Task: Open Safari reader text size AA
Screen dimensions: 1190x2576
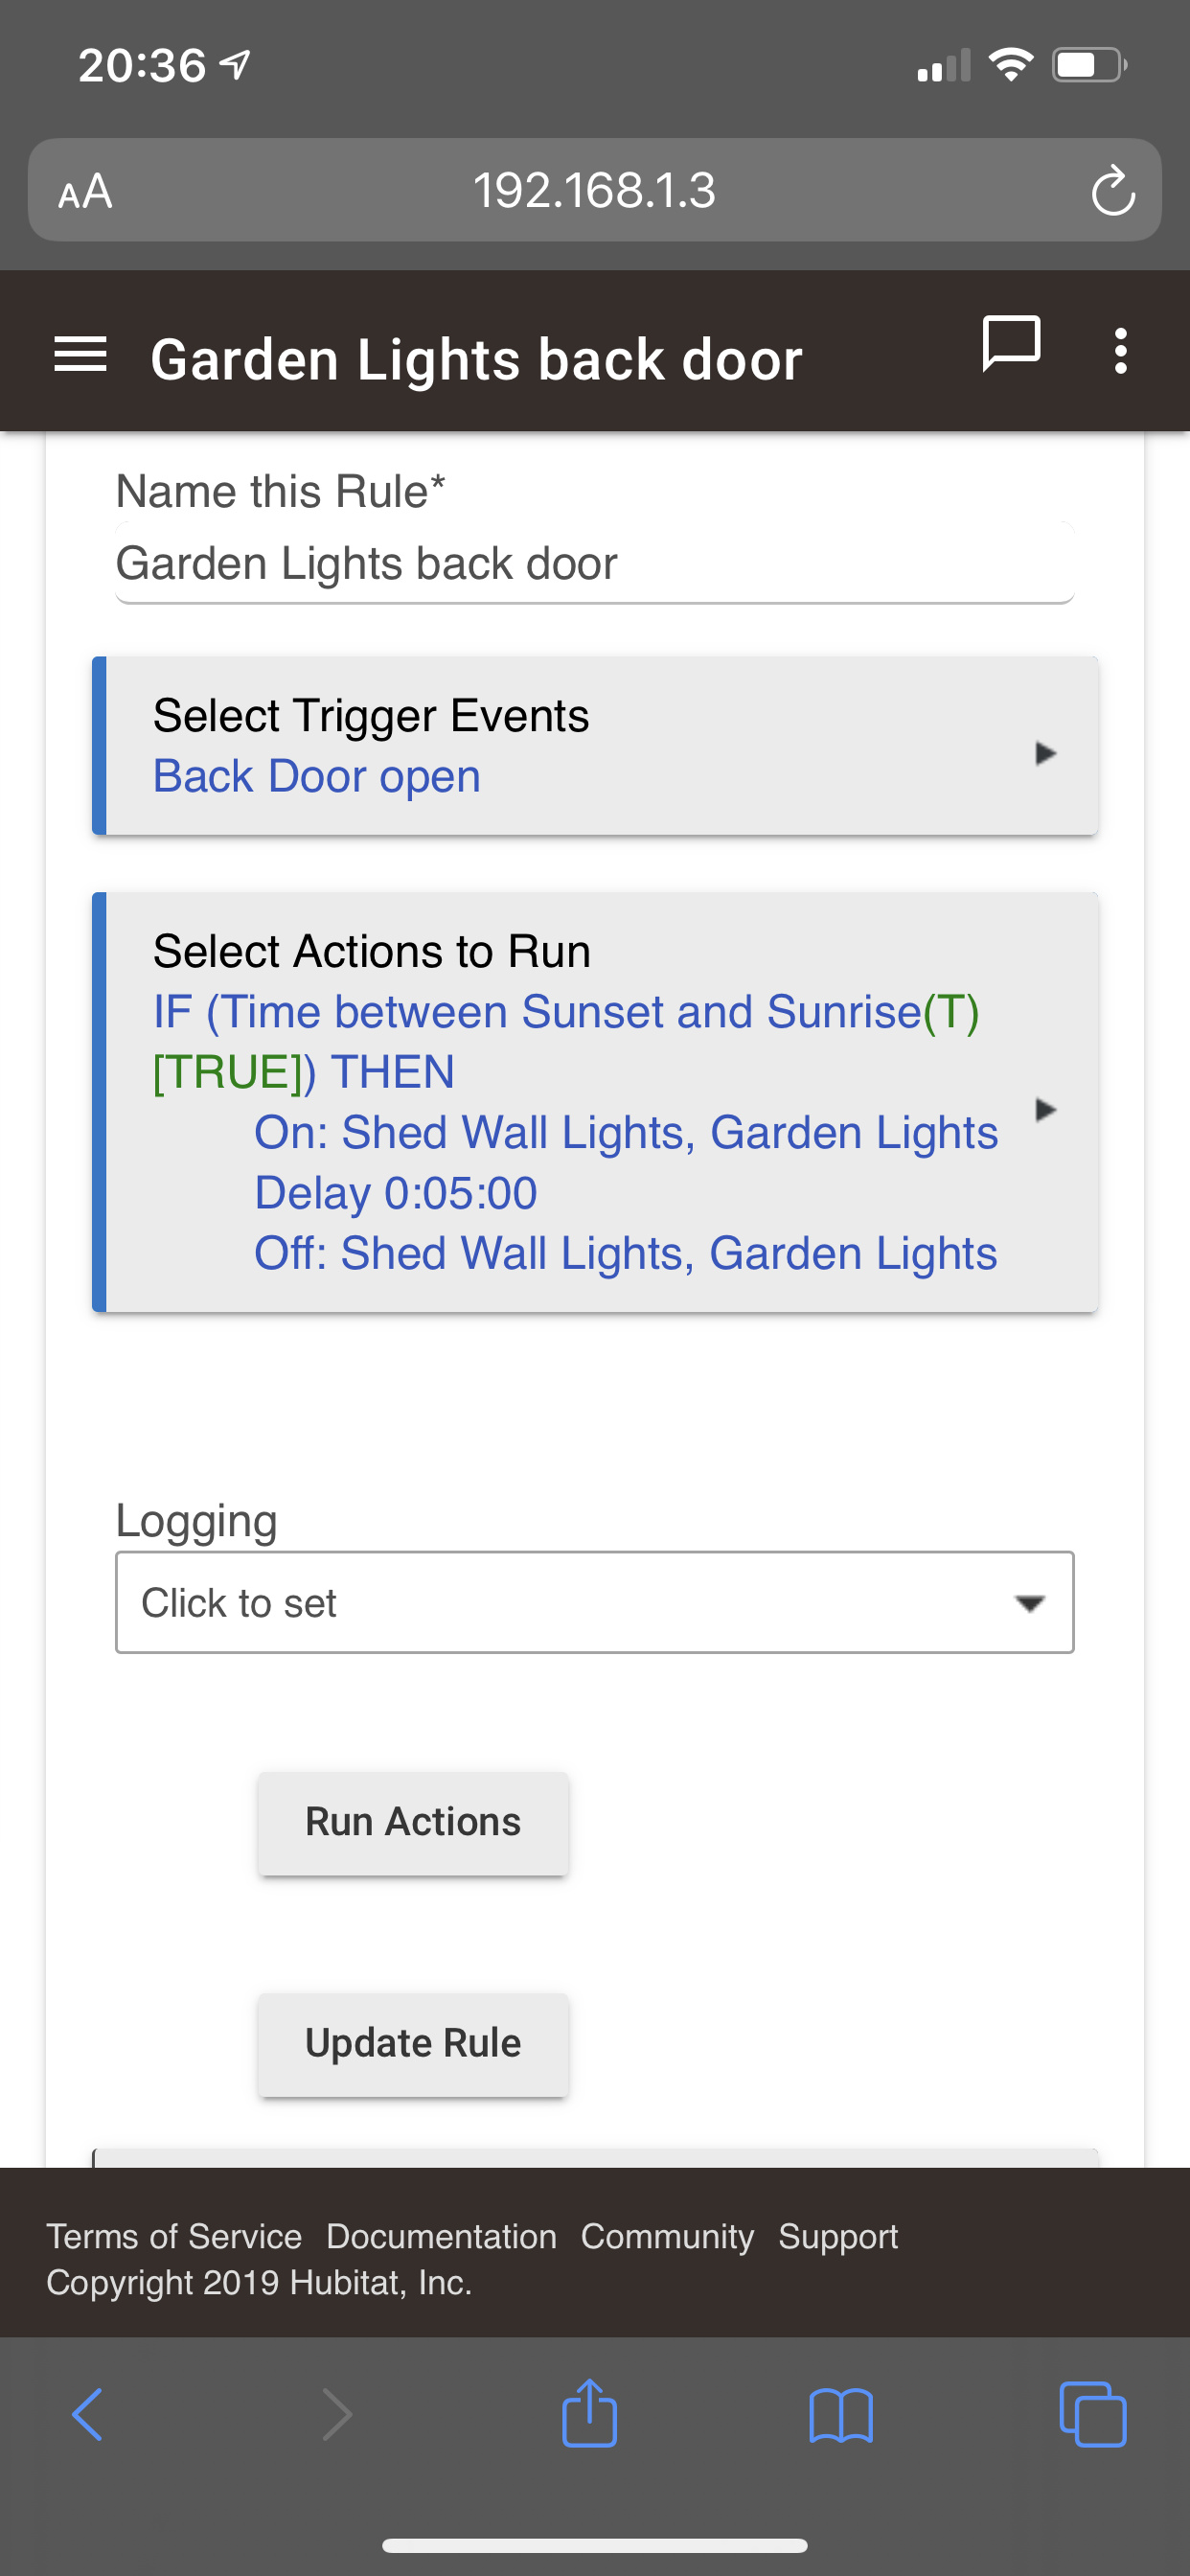Action: tap(85, 191)
